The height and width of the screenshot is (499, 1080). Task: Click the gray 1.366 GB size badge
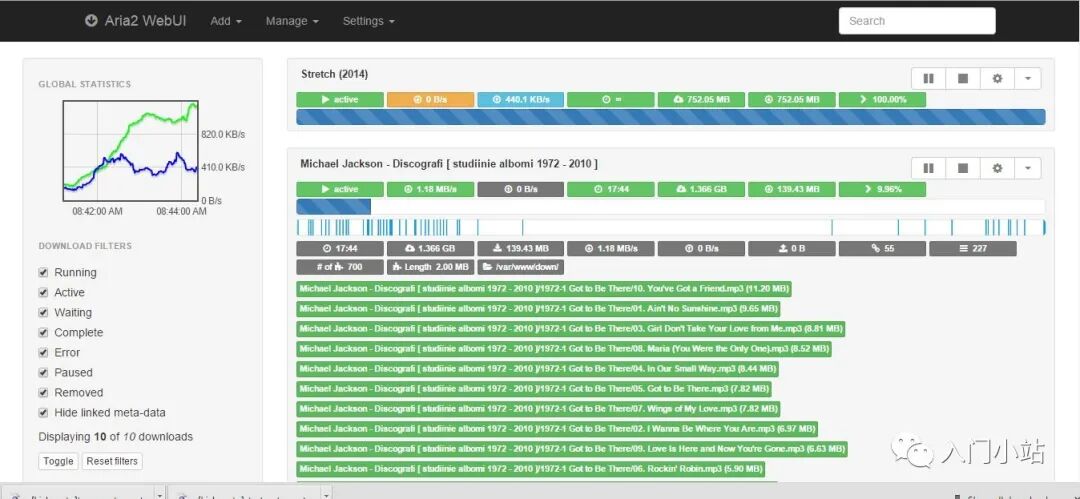430,248
